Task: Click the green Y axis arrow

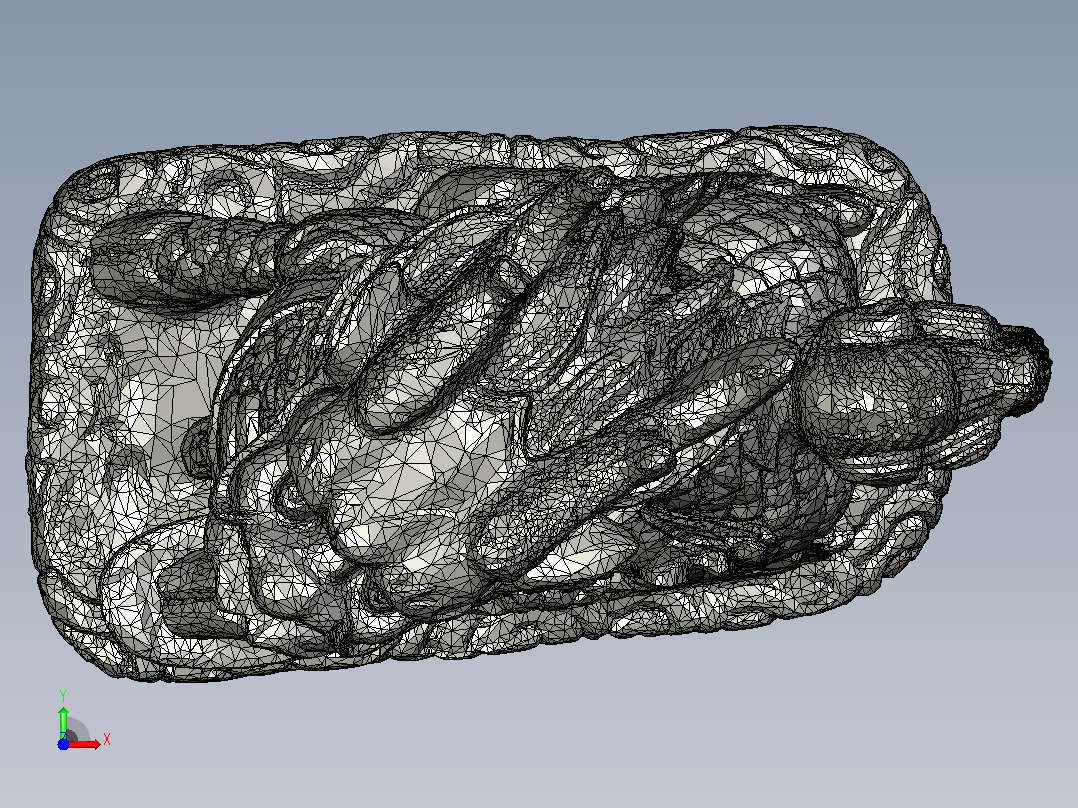Action: [x=63, y=722]
